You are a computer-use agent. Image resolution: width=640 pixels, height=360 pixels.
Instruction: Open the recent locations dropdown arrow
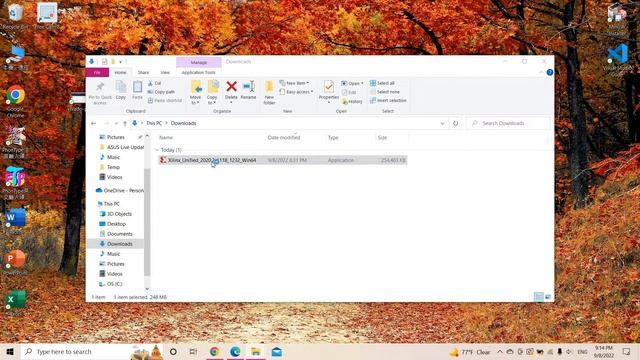(x=116, y=123)
